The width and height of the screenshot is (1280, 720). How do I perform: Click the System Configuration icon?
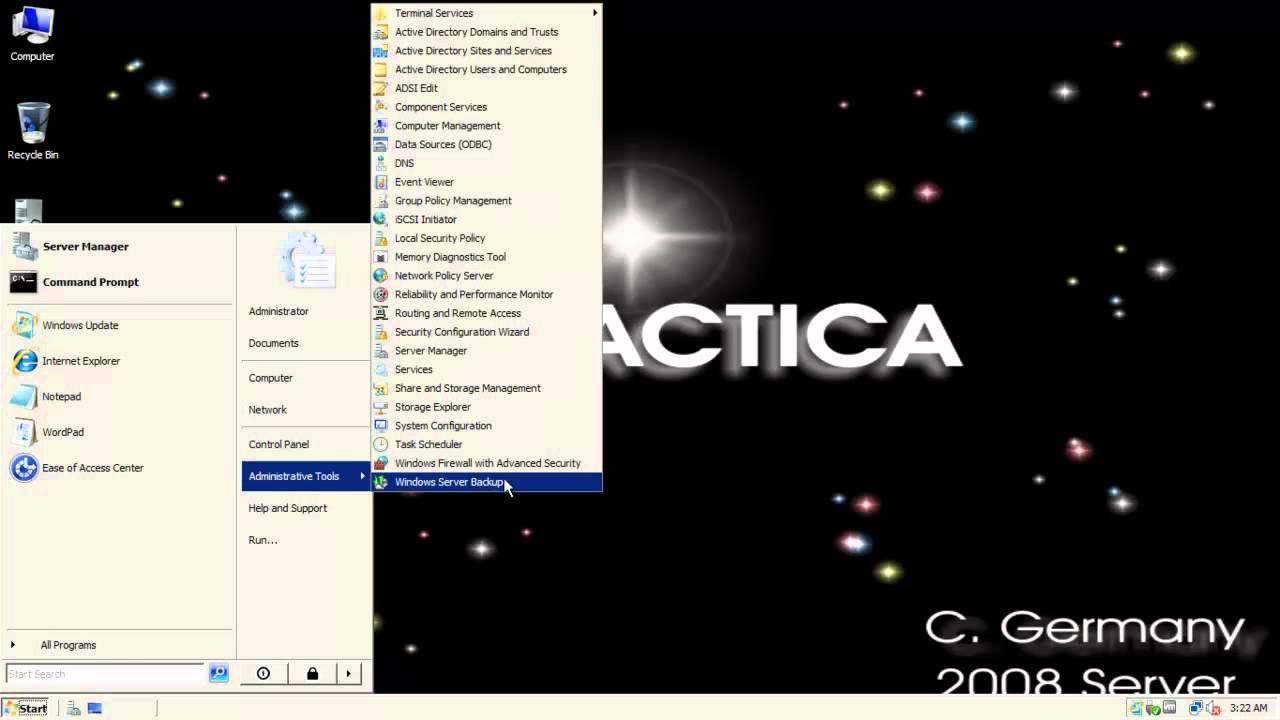[x=380, y=426]
